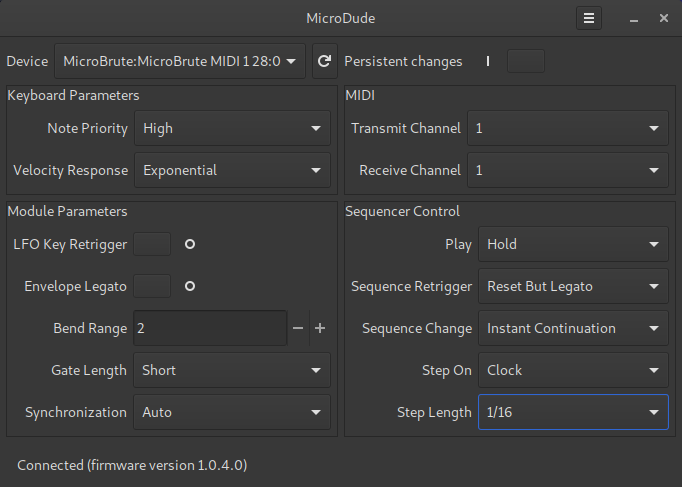Open the Sequence Retrigger dropdown
Screen dimensions: 682x487
[x=573, y=286]
